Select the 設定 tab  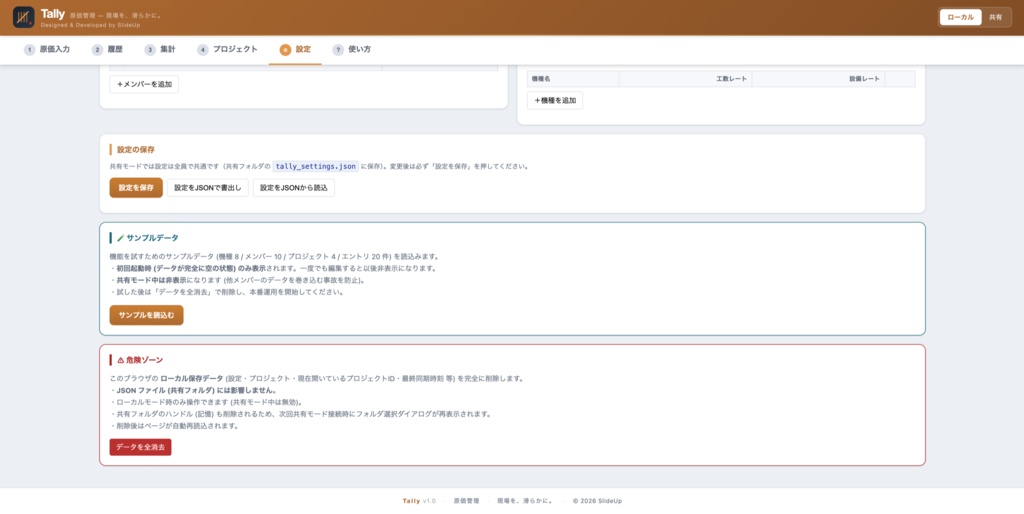[295, 50]
